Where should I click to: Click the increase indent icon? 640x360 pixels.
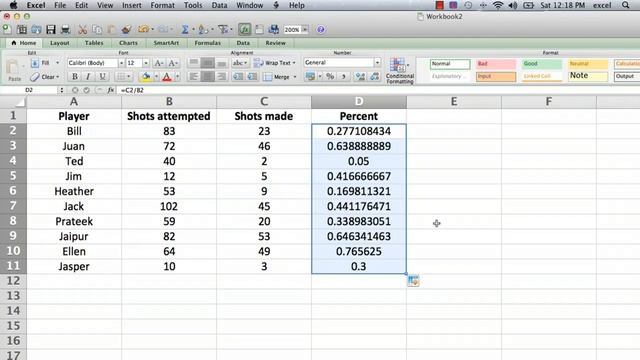(253, 76)
